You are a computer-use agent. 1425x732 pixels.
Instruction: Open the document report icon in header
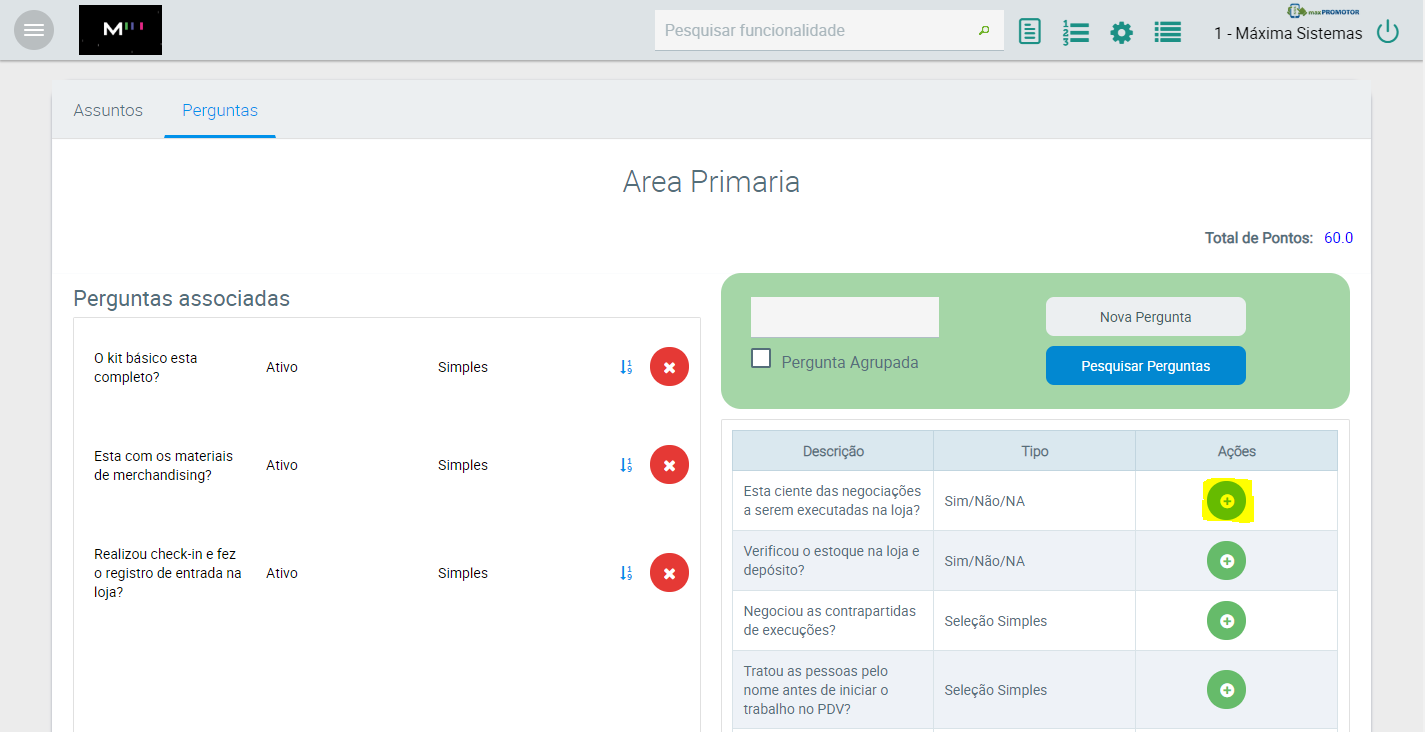(x=1029, y=32)
